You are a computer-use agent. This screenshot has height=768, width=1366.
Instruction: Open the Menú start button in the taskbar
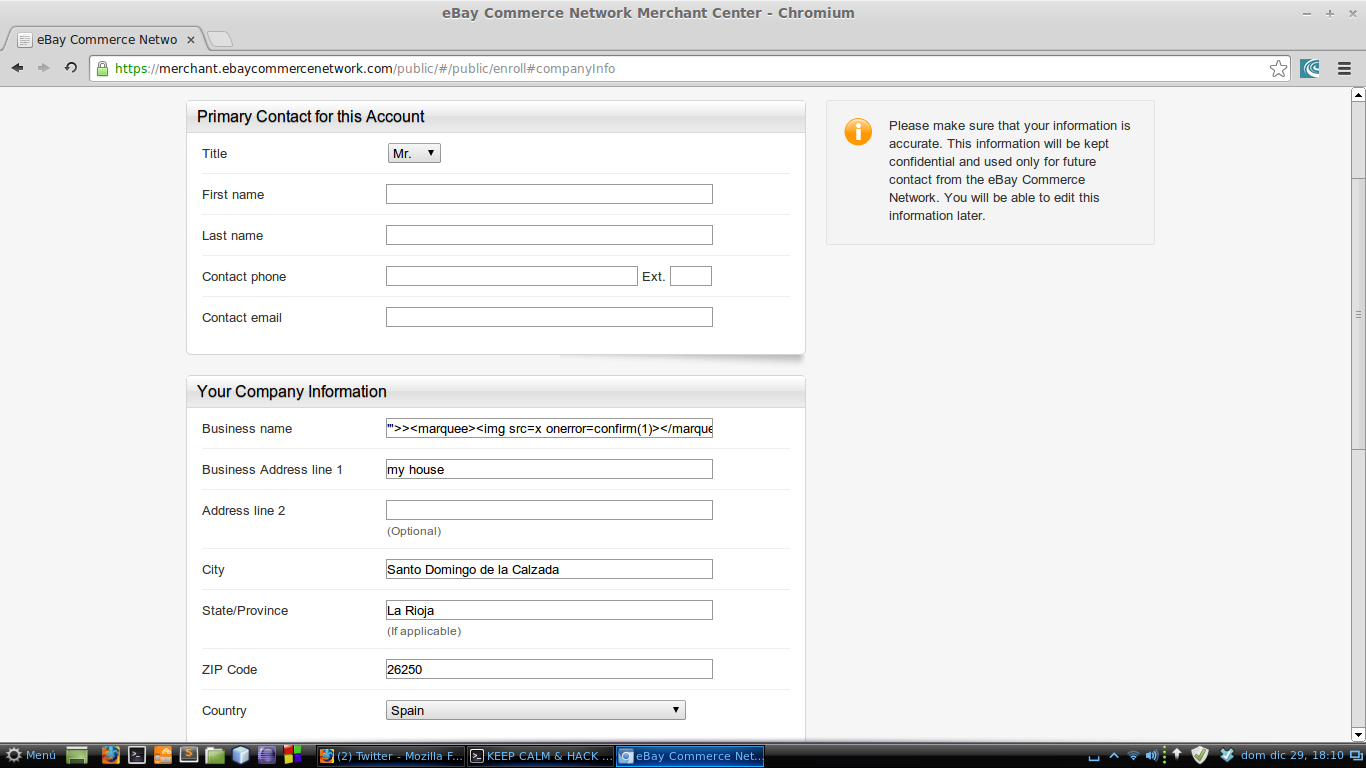[31, 755]
